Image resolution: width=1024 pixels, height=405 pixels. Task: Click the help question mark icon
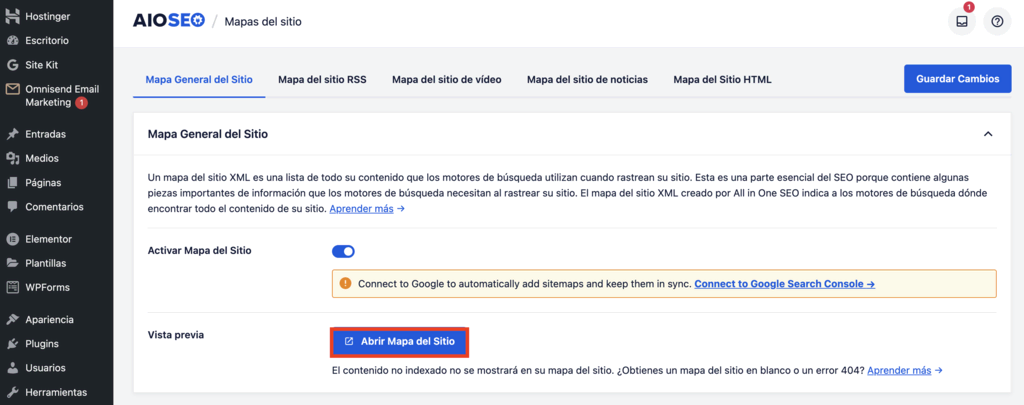click(997, 21)
